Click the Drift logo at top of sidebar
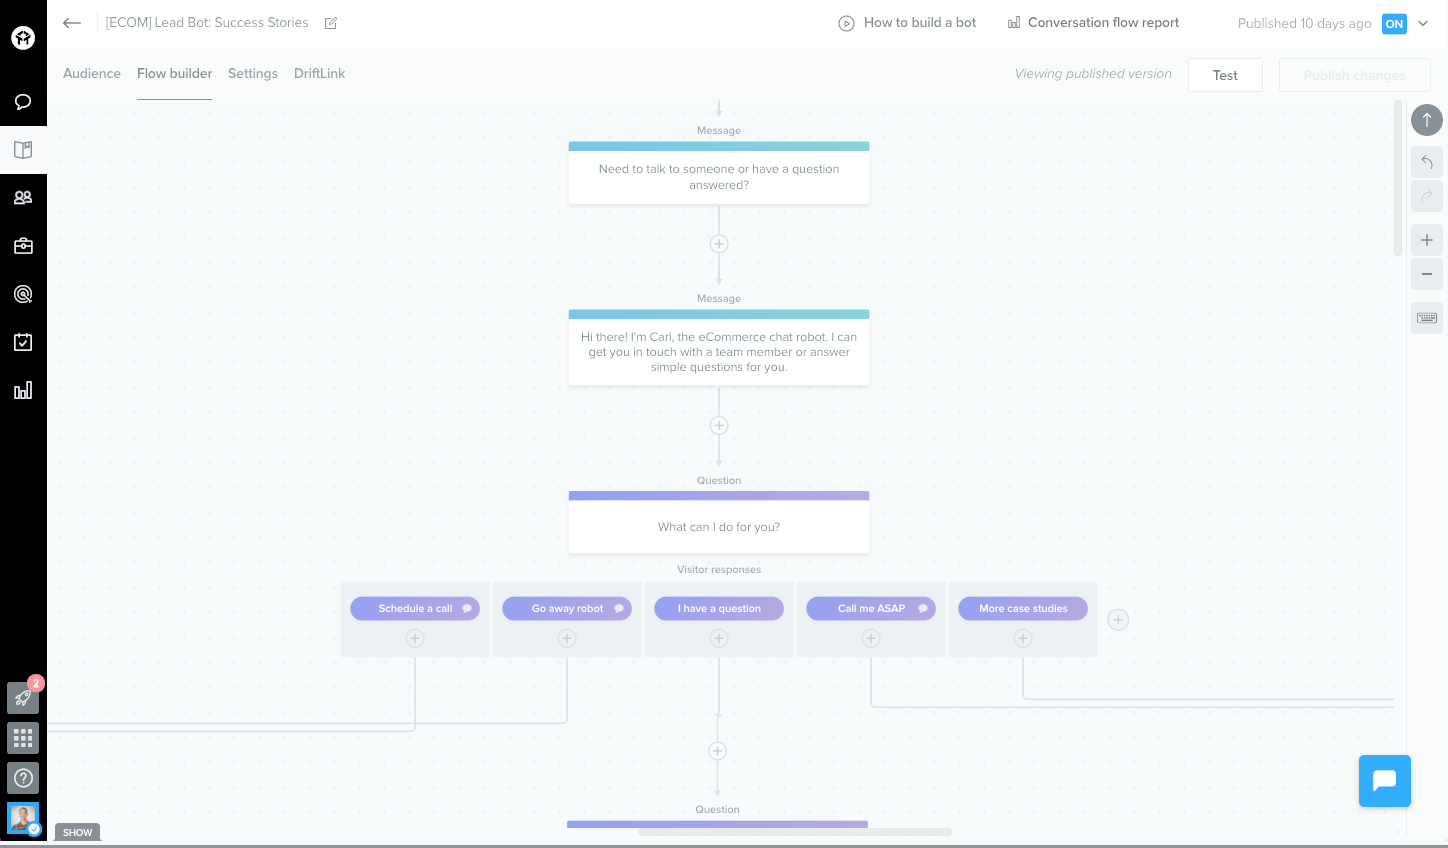The width and height of the screenshot is (1448, 848). click(x=23, y=37)
